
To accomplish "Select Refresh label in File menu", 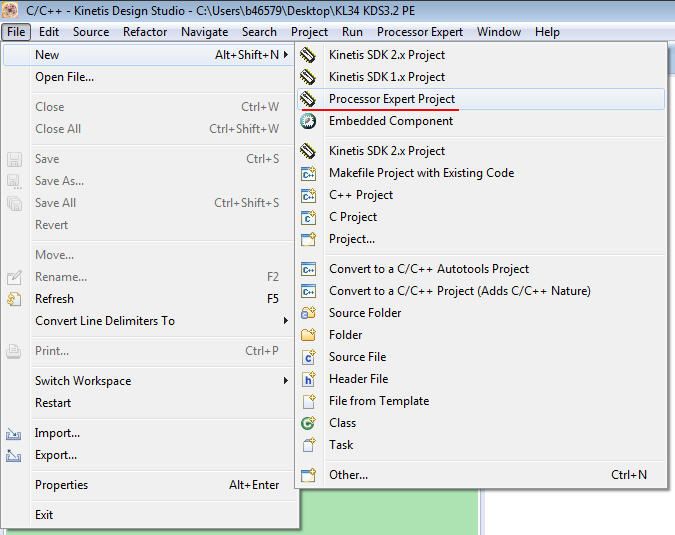I will [x=54, y=299].
